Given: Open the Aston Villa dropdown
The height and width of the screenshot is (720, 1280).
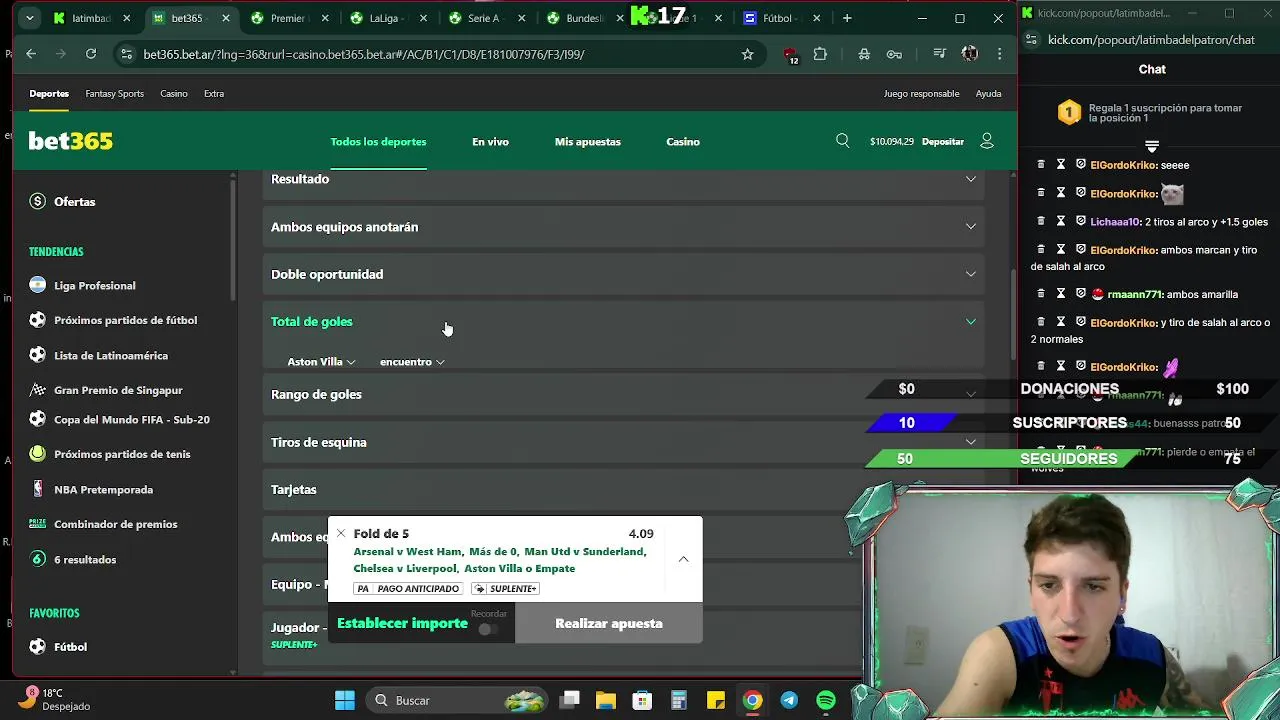Looking at the screenshot, I should click(x=321, y=362).
